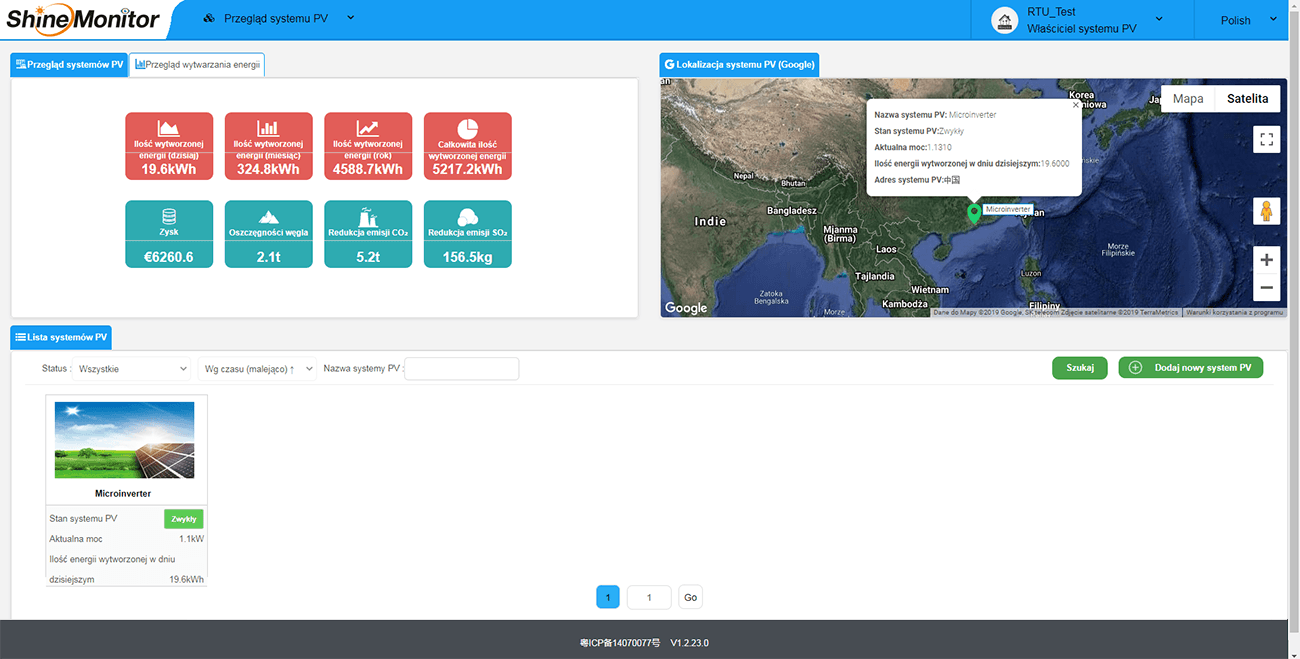Viewport: 1300px width, 659px height.
Task: Open the Status Wszystkie dropdown
Action: (x=132, y=369)
